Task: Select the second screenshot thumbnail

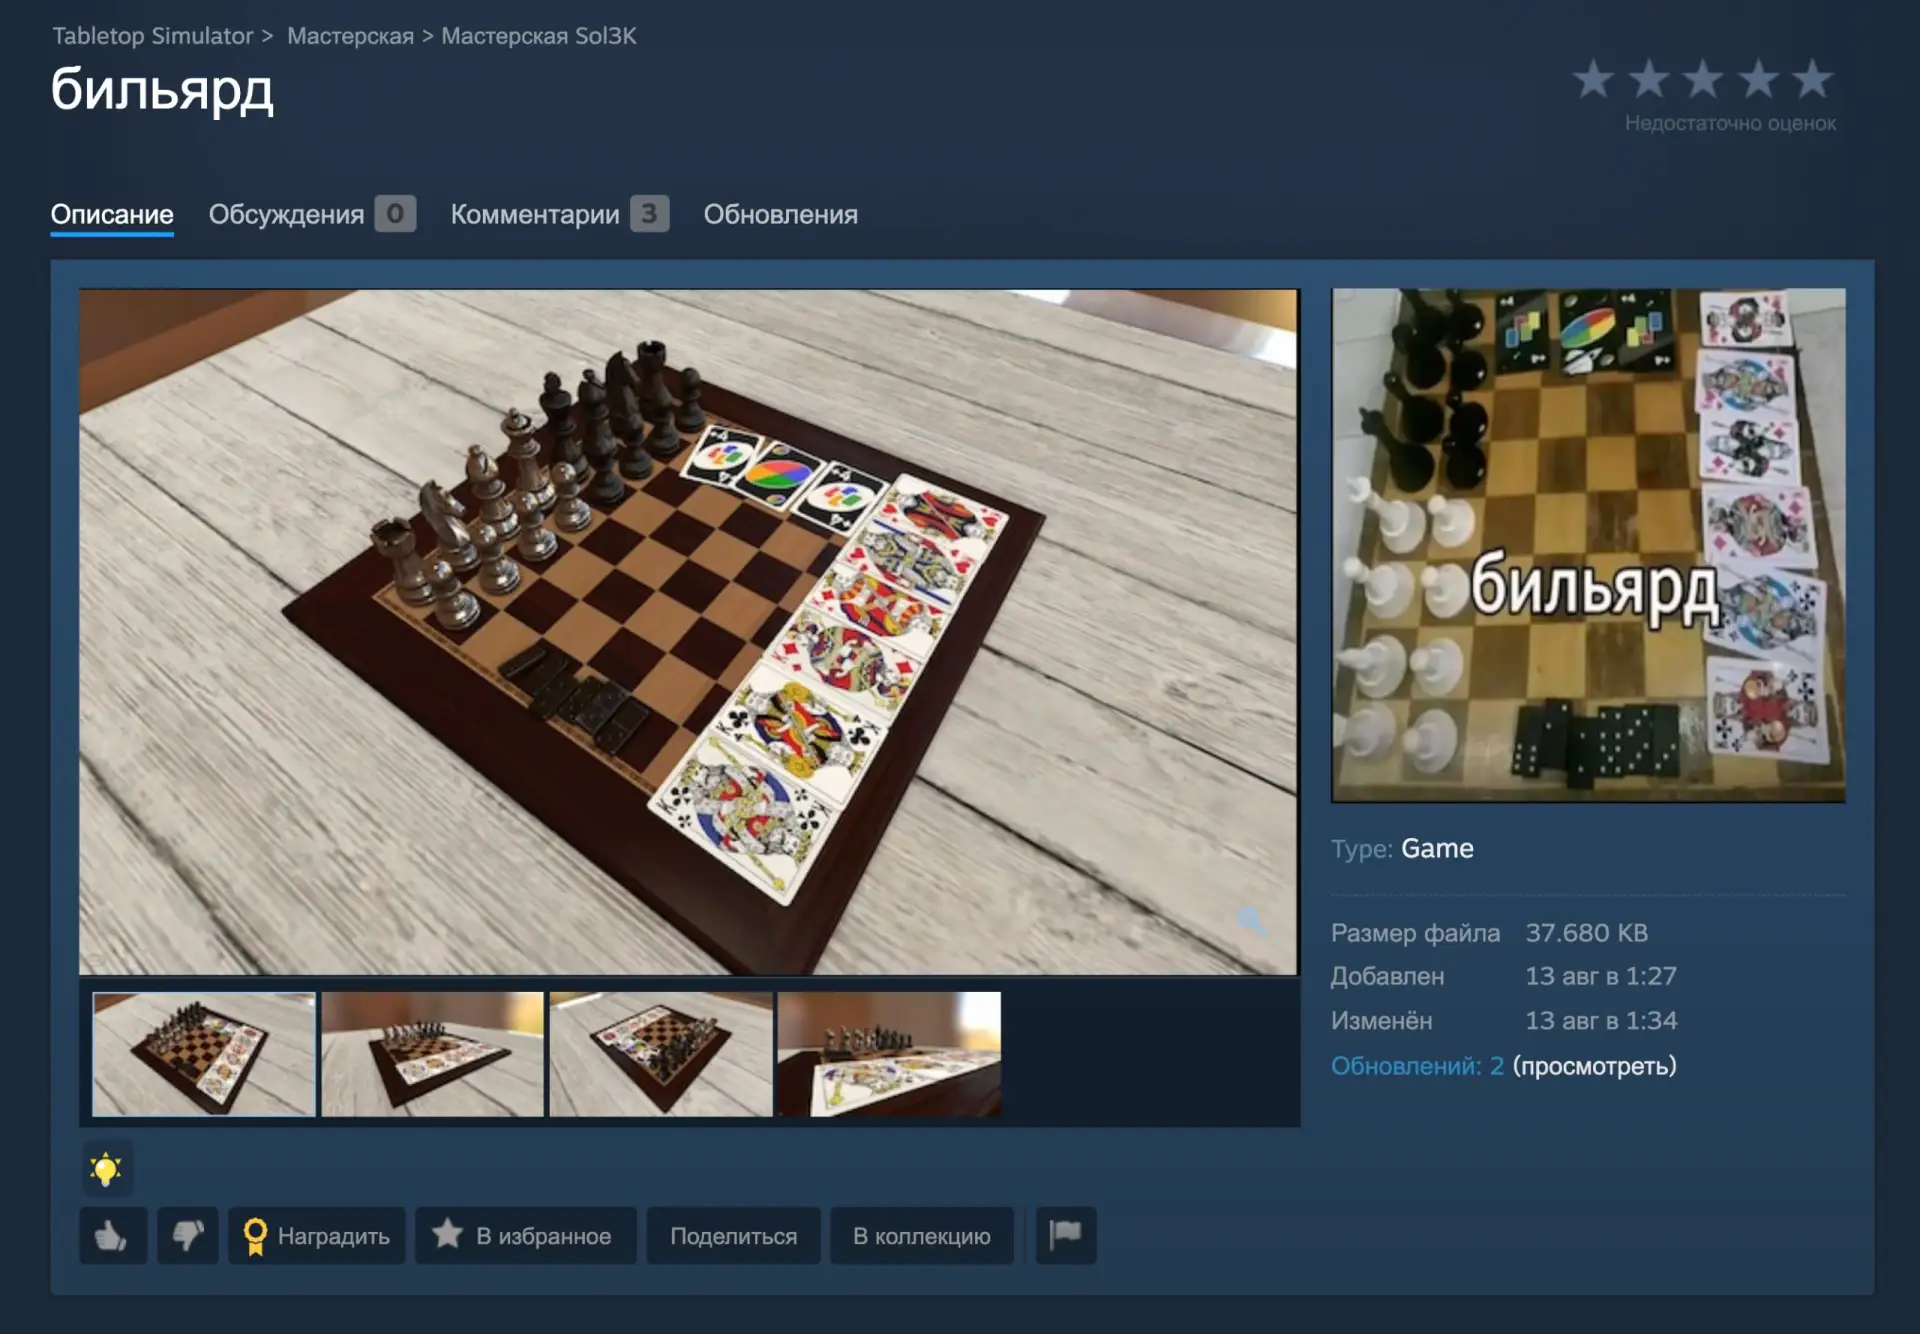Action: 432,1054
